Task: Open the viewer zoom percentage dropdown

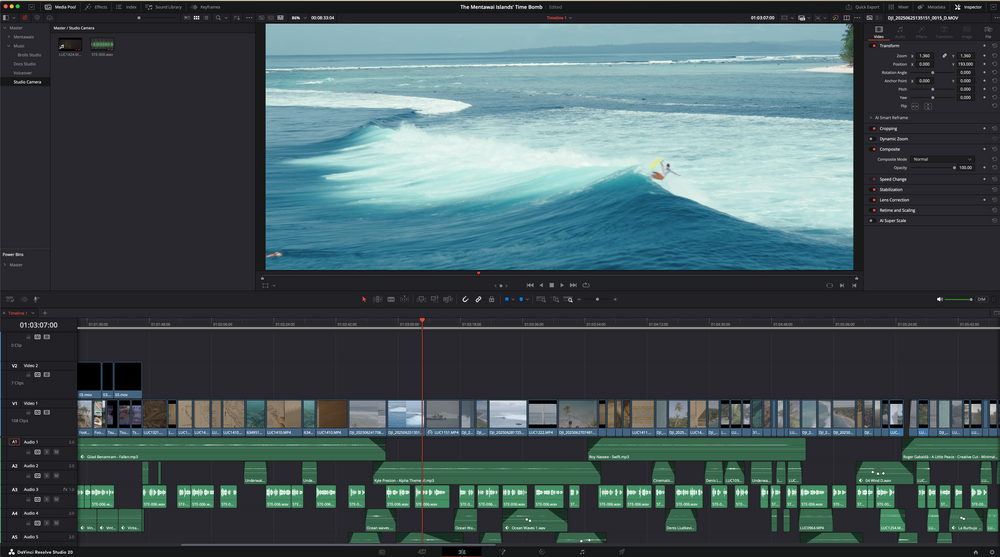Action: (x=298, y=18)
